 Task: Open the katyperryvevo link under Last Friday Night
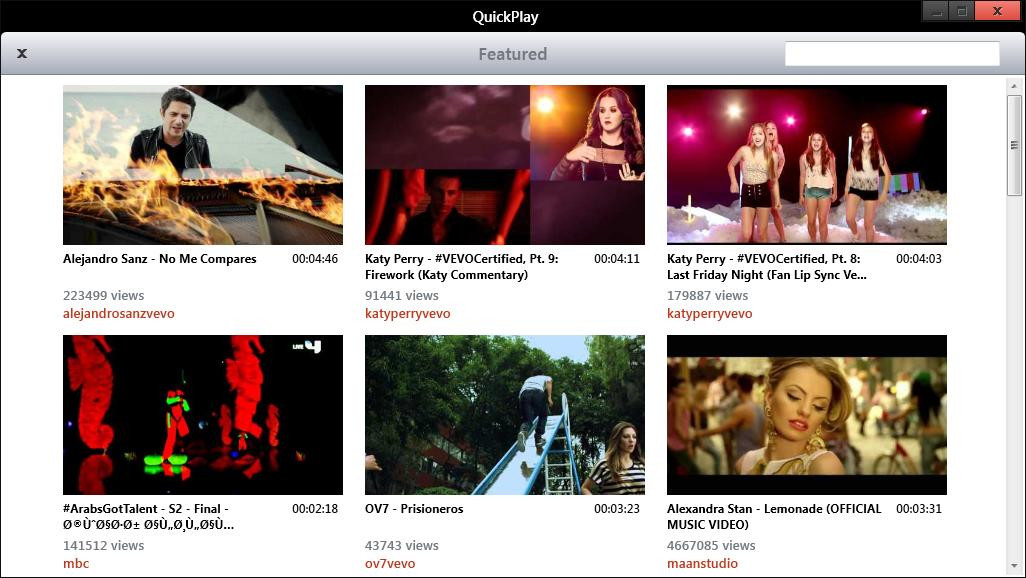(x=709, y=314)
